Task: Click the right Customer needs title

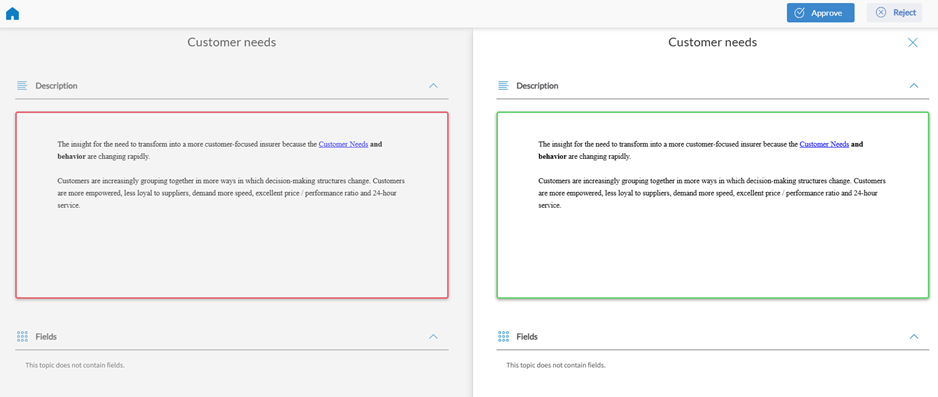Action: click(712, 42)
